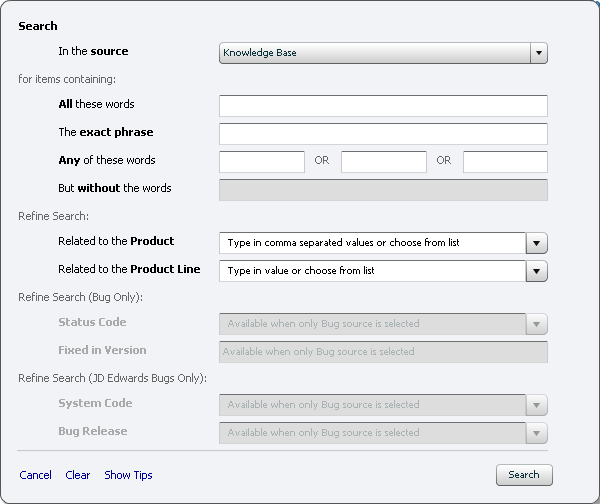Open the source dropdown arrow

(538, 53)
